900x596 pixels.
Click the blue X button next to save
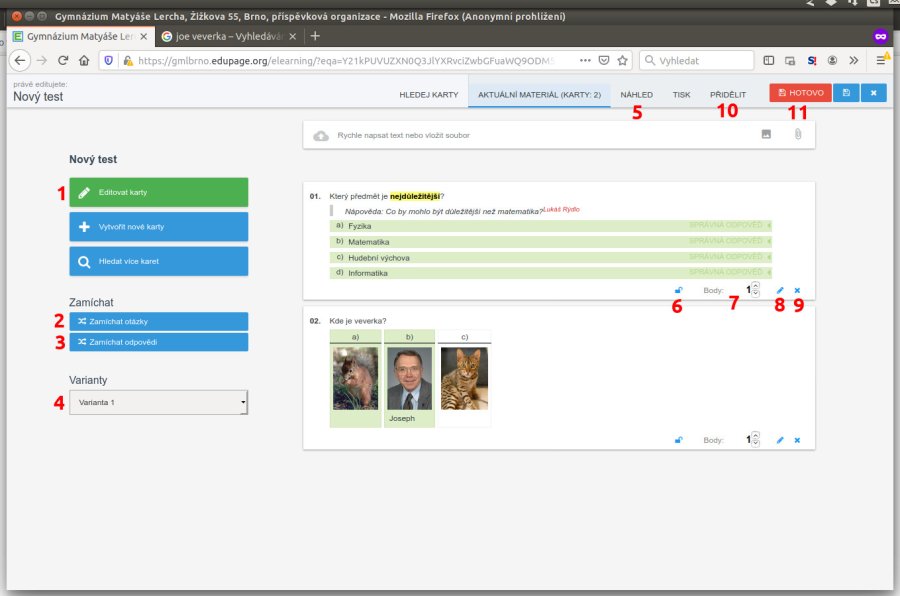point(873,93)
